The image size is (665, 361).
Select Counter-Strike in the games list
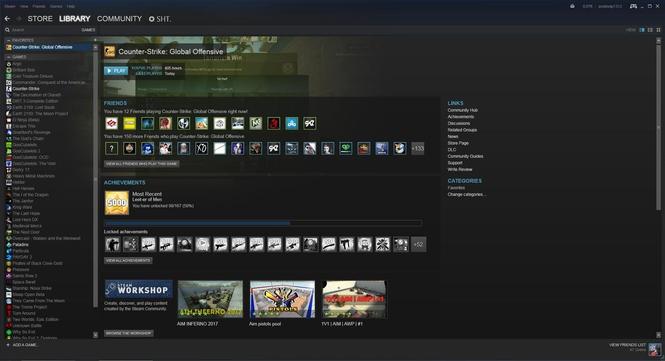click(26, 89)
